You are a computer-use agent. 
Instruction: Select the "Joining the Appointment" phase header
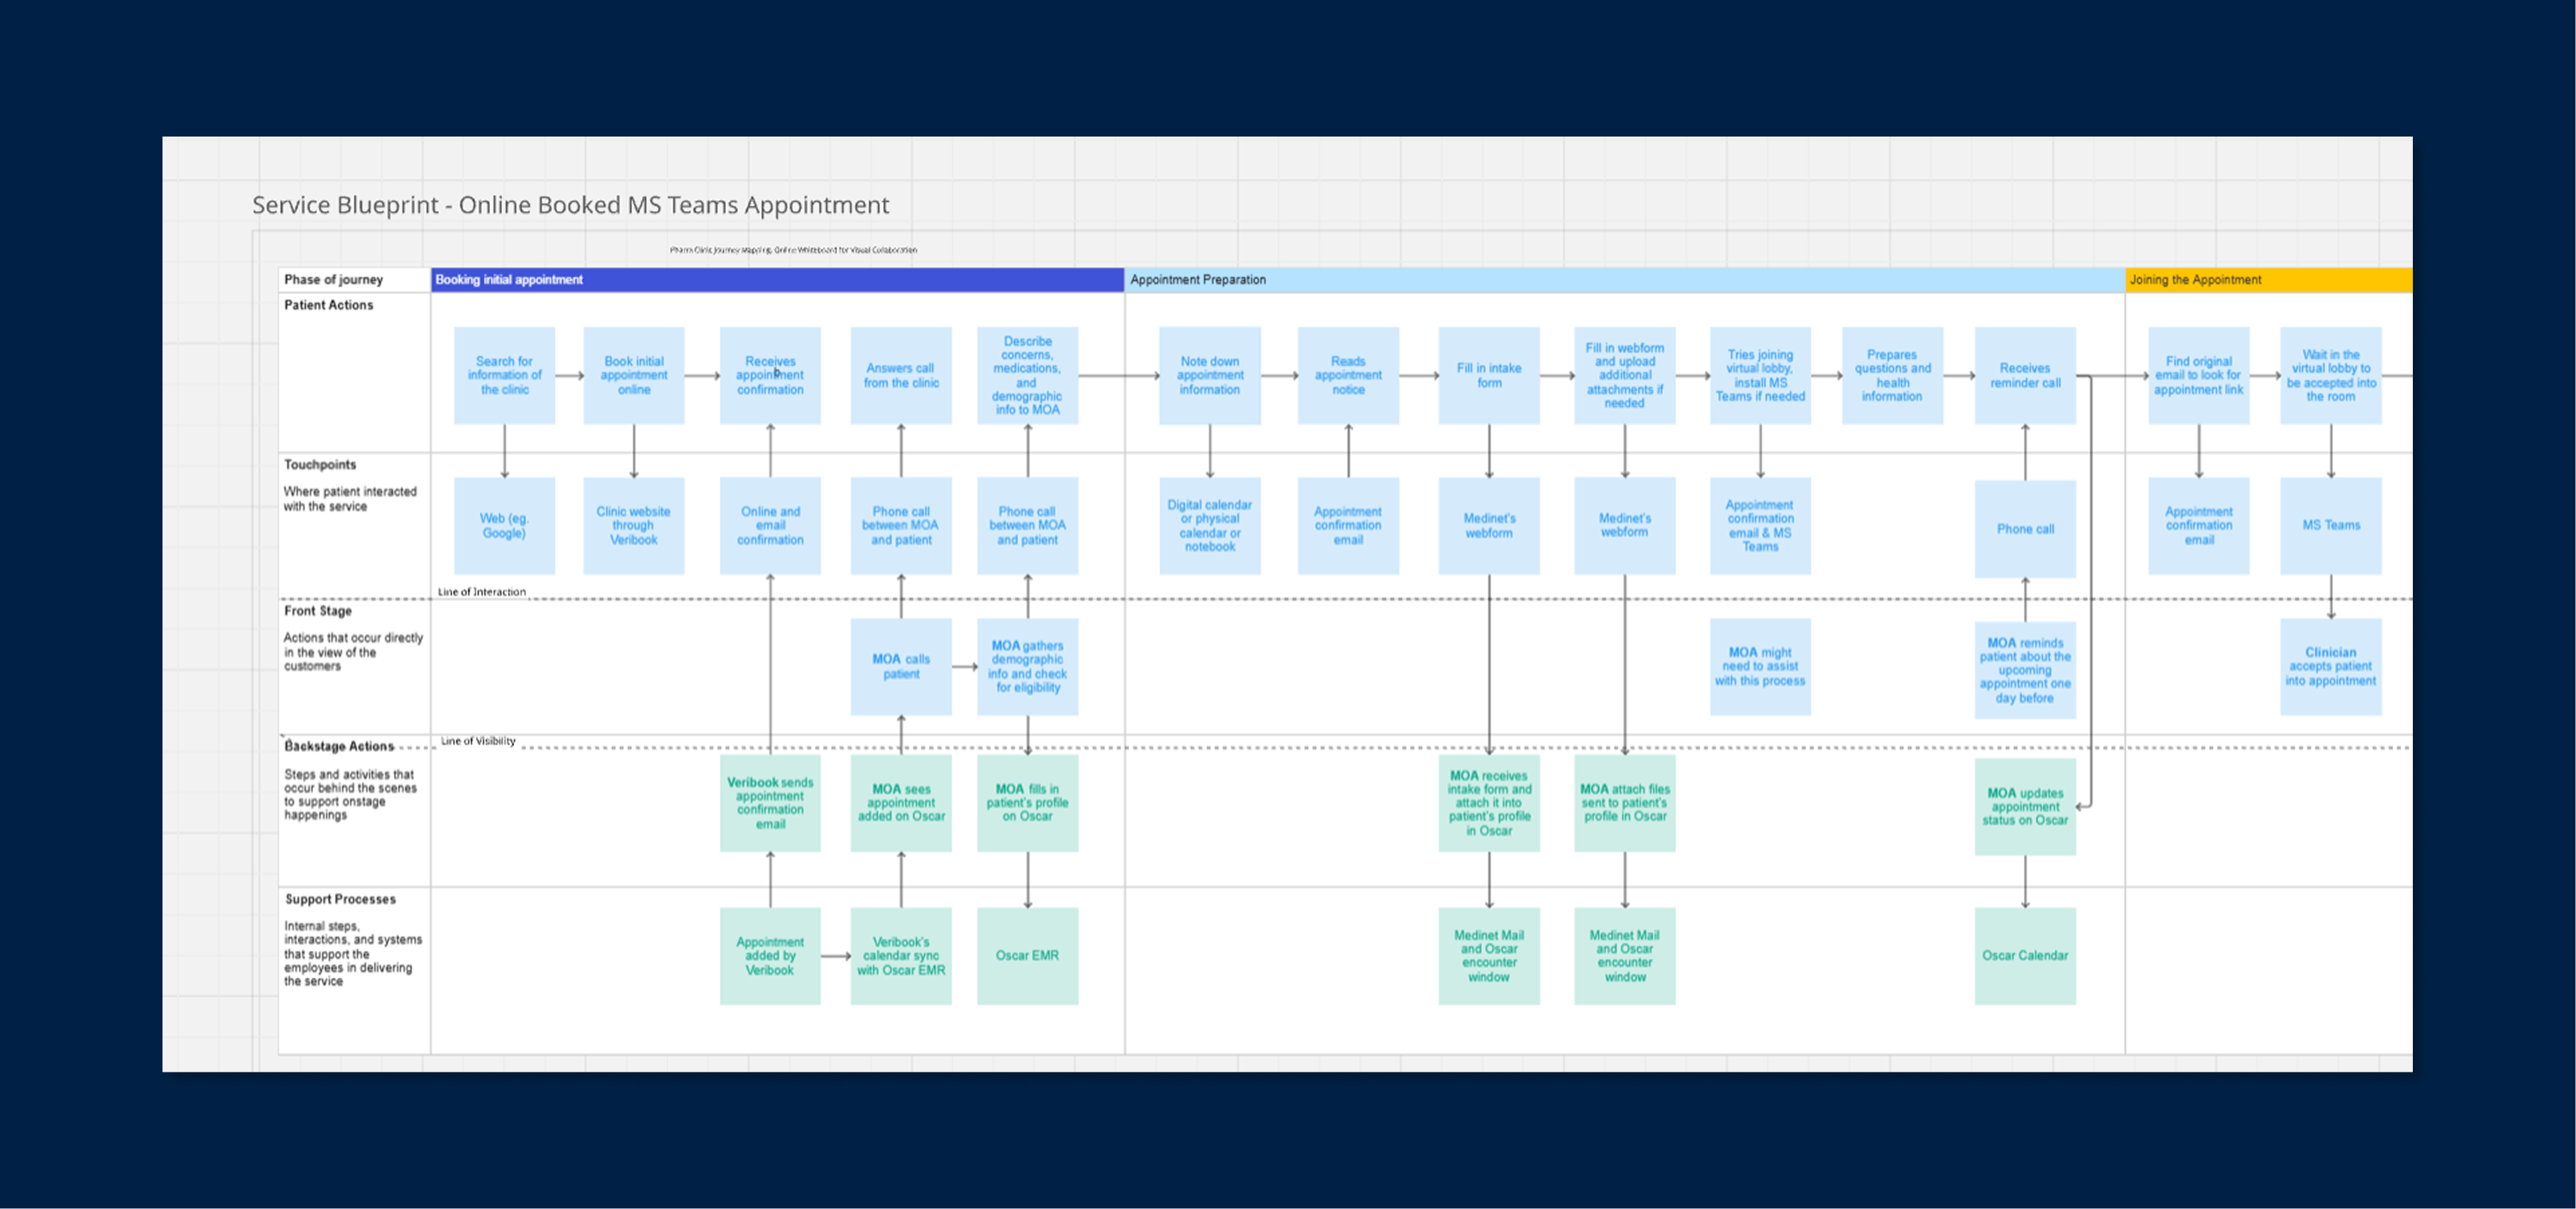coord(2195,280)
